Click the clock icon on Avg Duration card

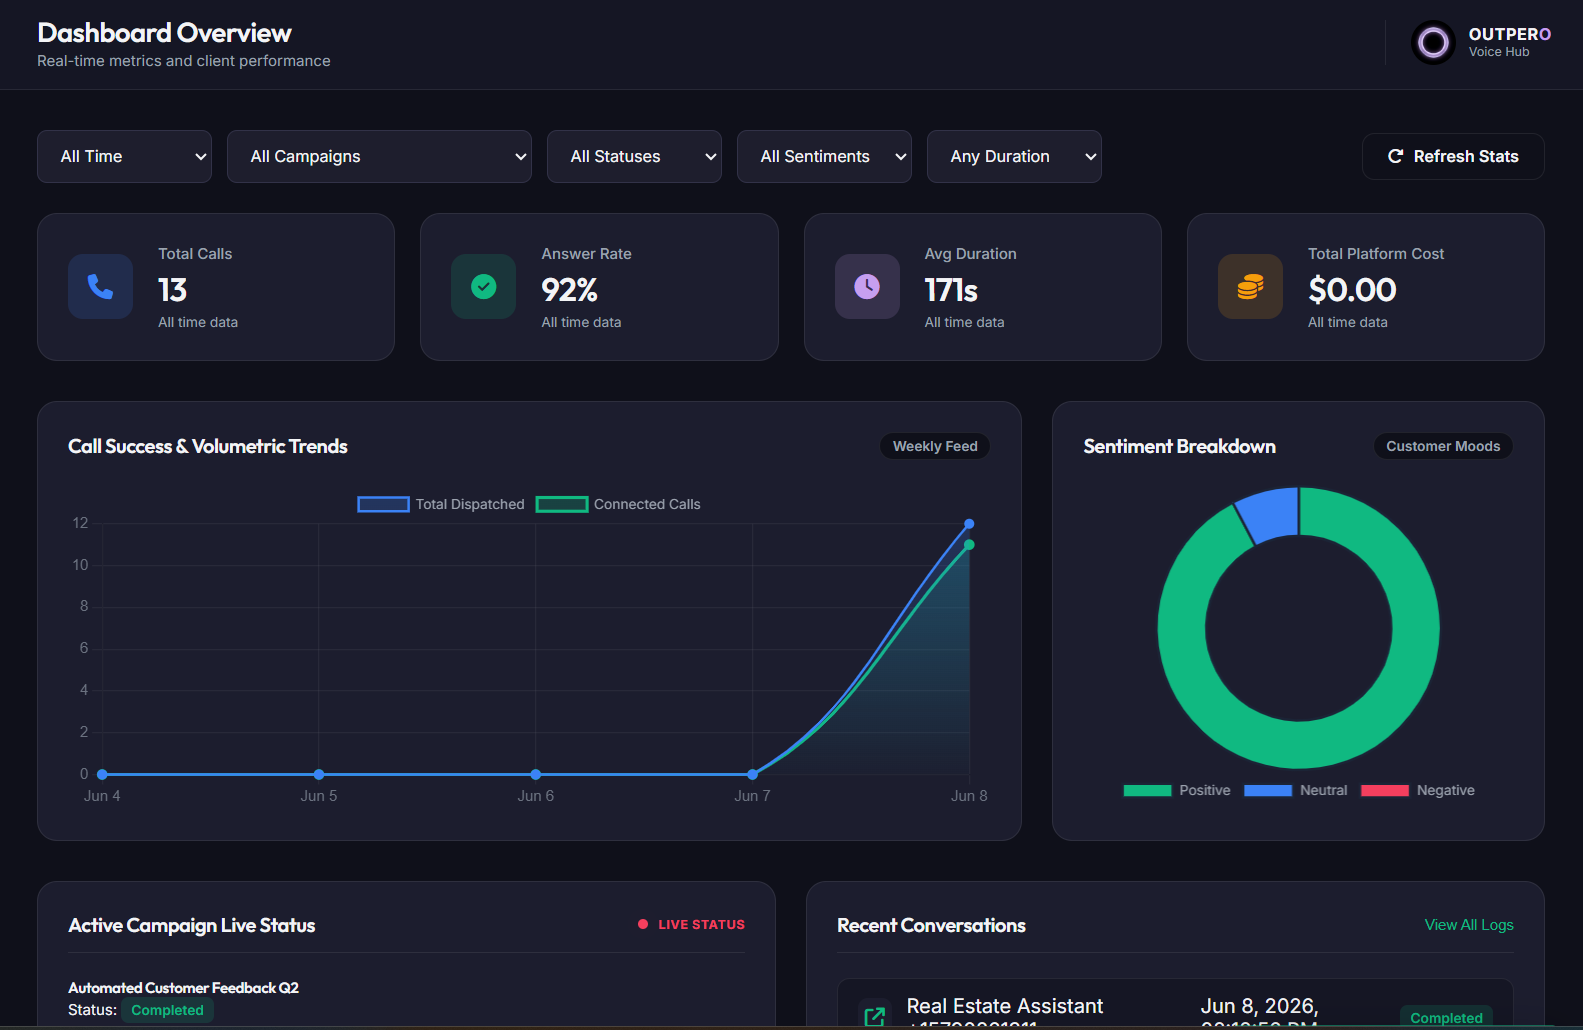coord(867,287)
